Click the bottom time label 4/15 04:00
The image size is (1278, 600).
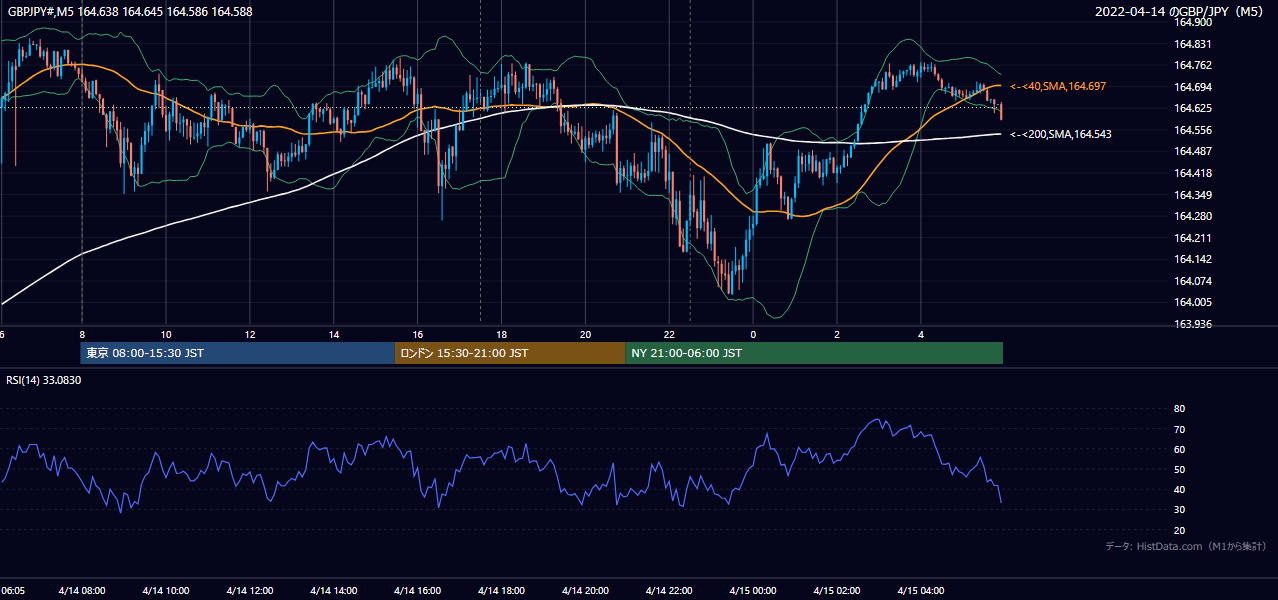[x=921, y=591]
